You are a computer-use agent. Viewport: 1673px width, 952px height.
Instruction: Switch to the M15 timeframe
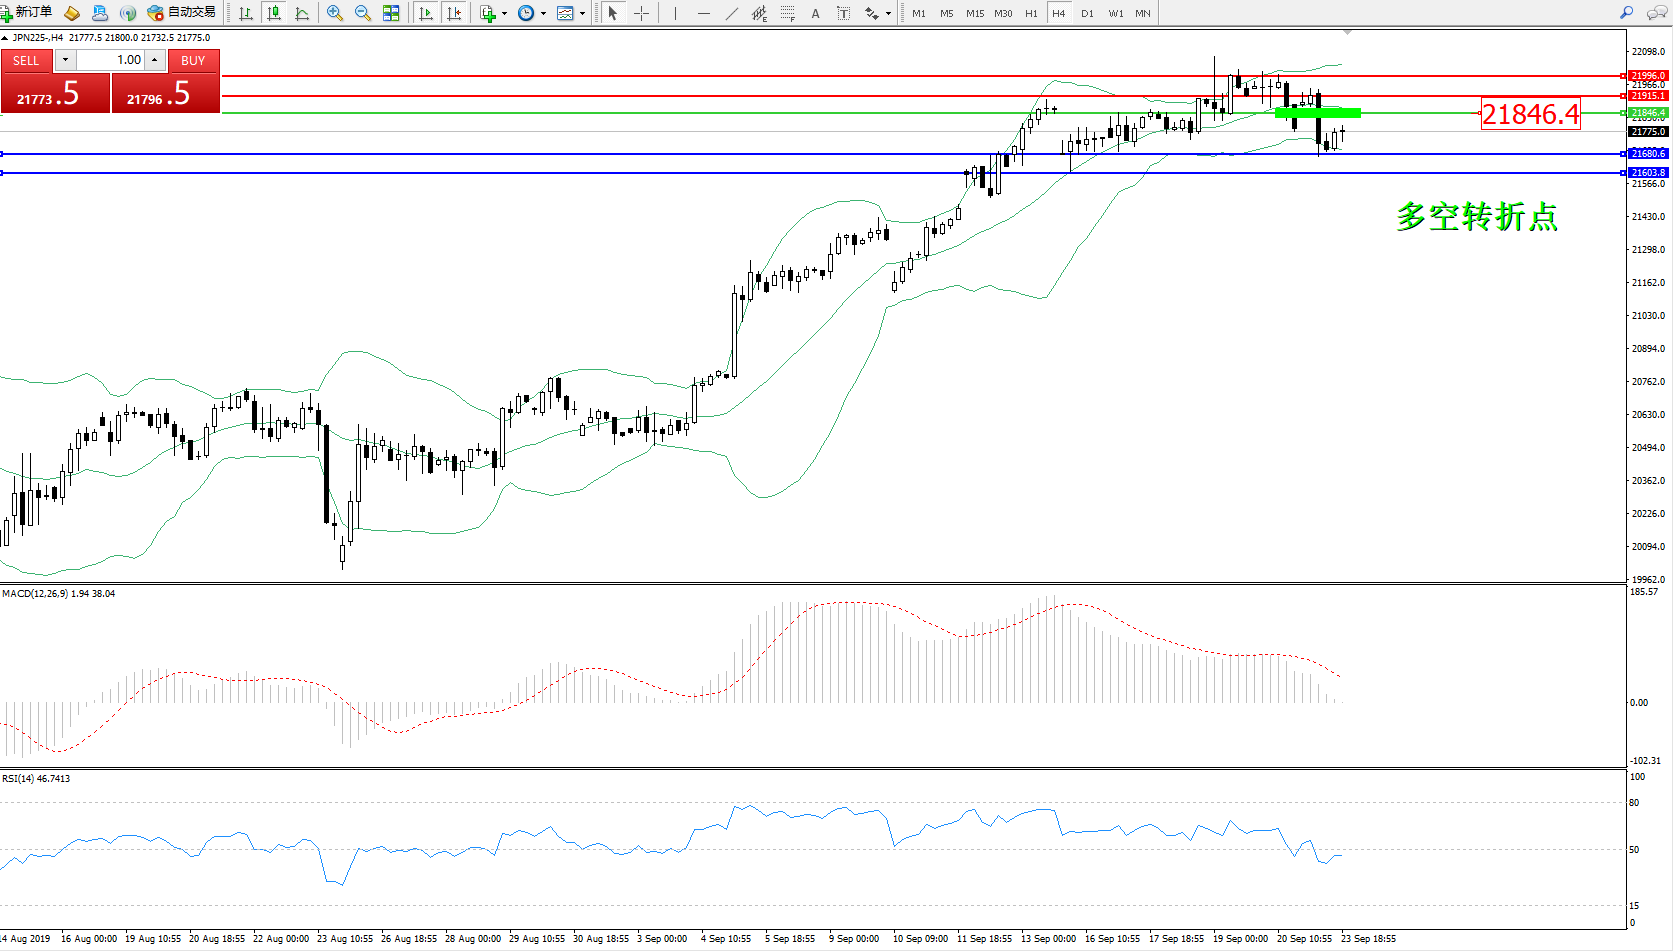pyautogui.click(x=974, y=13)
